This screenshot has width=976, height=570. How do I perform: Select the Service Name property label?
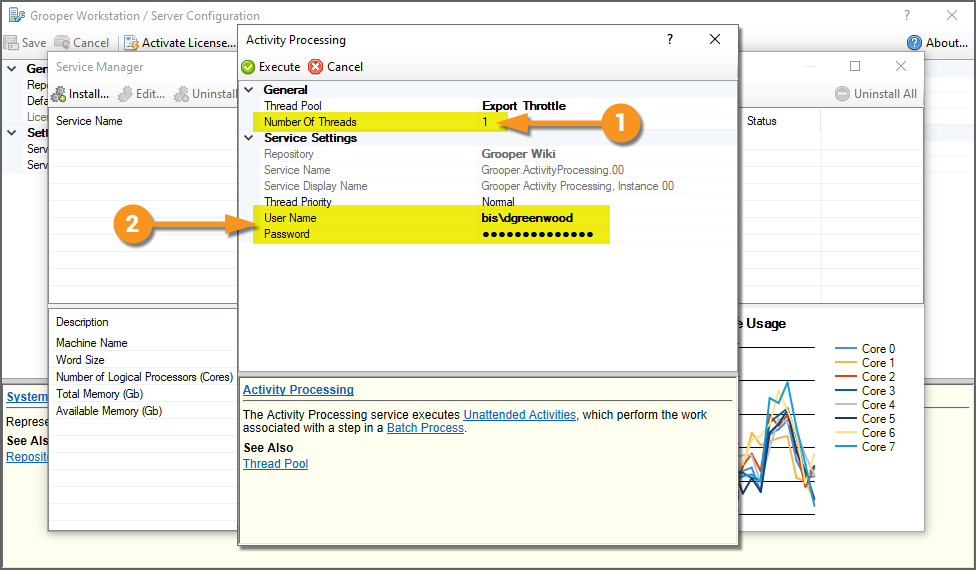pos(297,170)
